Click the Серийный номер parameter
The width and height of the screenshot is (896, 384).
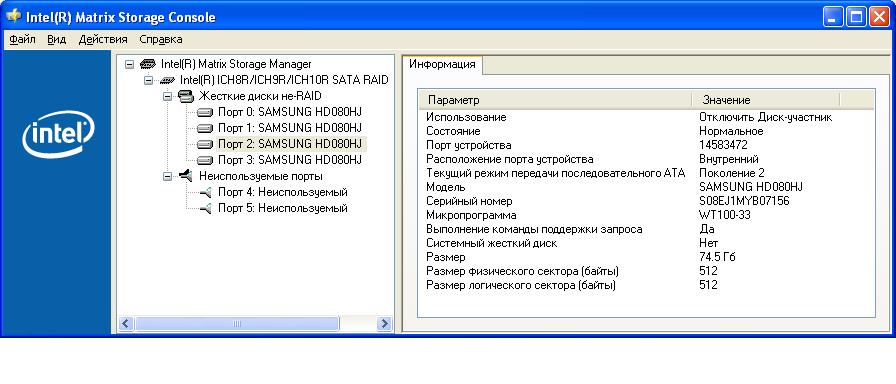(x=469, y=201)
